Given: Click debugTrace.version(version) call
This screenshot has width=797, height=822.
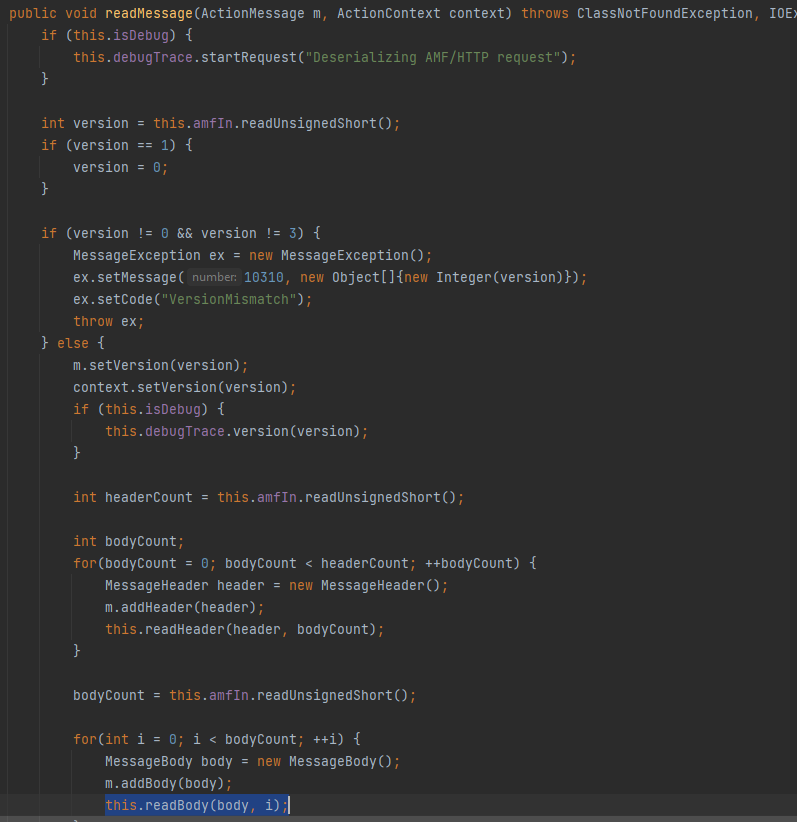Looking at the screenshot, I should [237, 431].
